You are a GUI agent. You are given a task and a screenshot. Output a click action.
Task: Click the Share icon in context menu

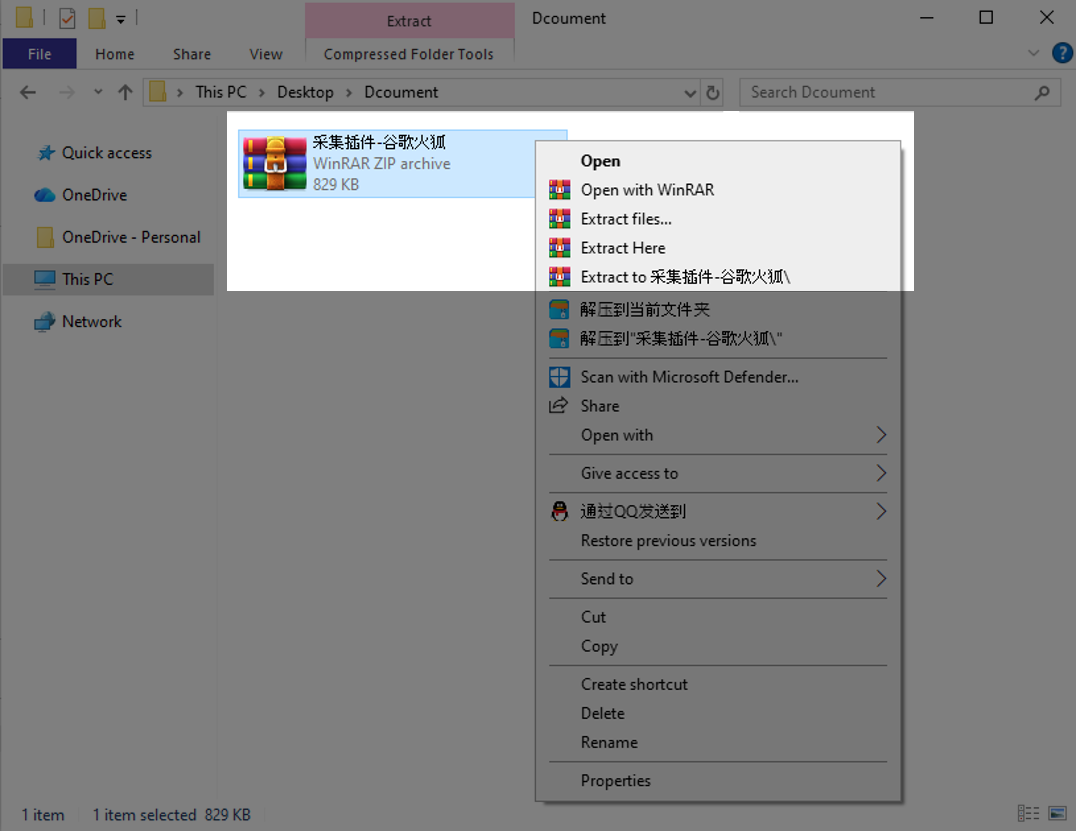click(559, 406)
